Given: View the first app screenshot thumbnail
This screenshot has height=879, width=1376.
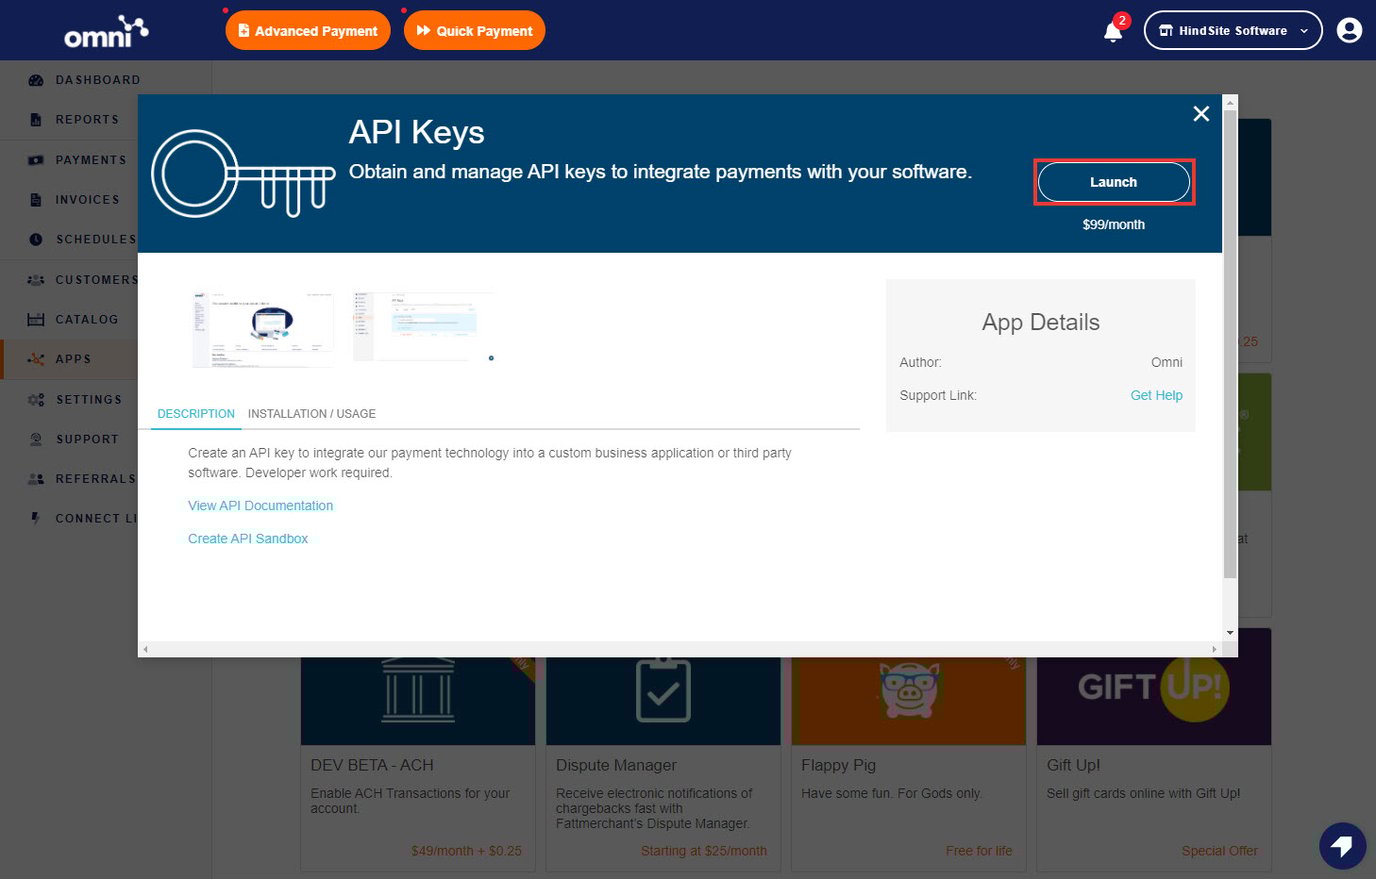Looking at the screenshot, I should coord(263,327).
